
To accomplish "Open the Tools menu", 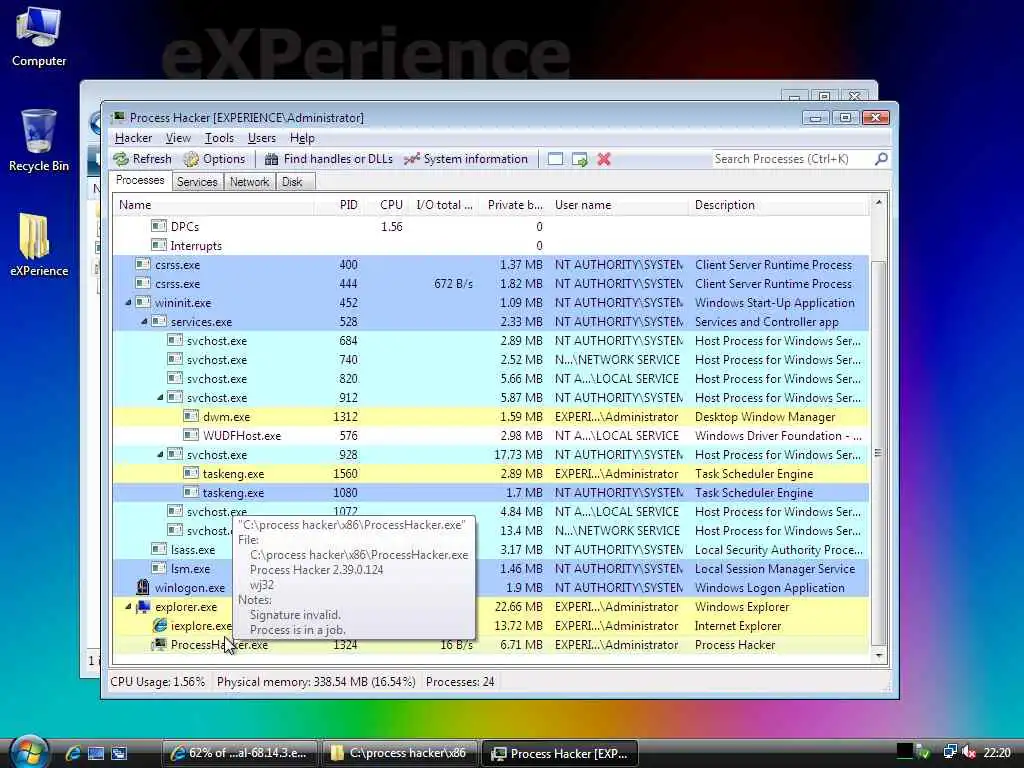I will (219, 138).
